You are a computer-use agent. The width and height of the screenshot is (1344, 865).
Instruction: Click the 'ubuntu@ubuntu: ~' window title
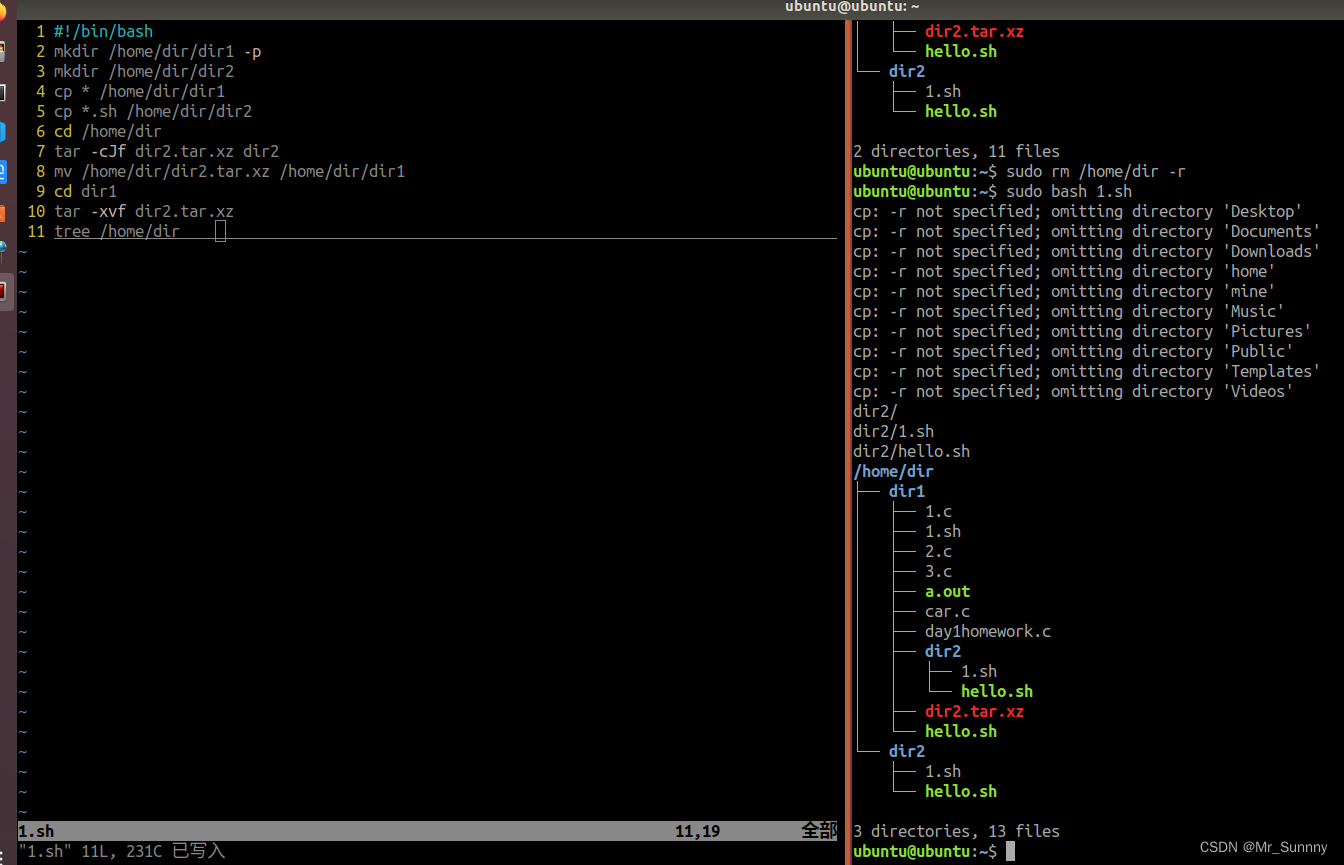(852, 8)
